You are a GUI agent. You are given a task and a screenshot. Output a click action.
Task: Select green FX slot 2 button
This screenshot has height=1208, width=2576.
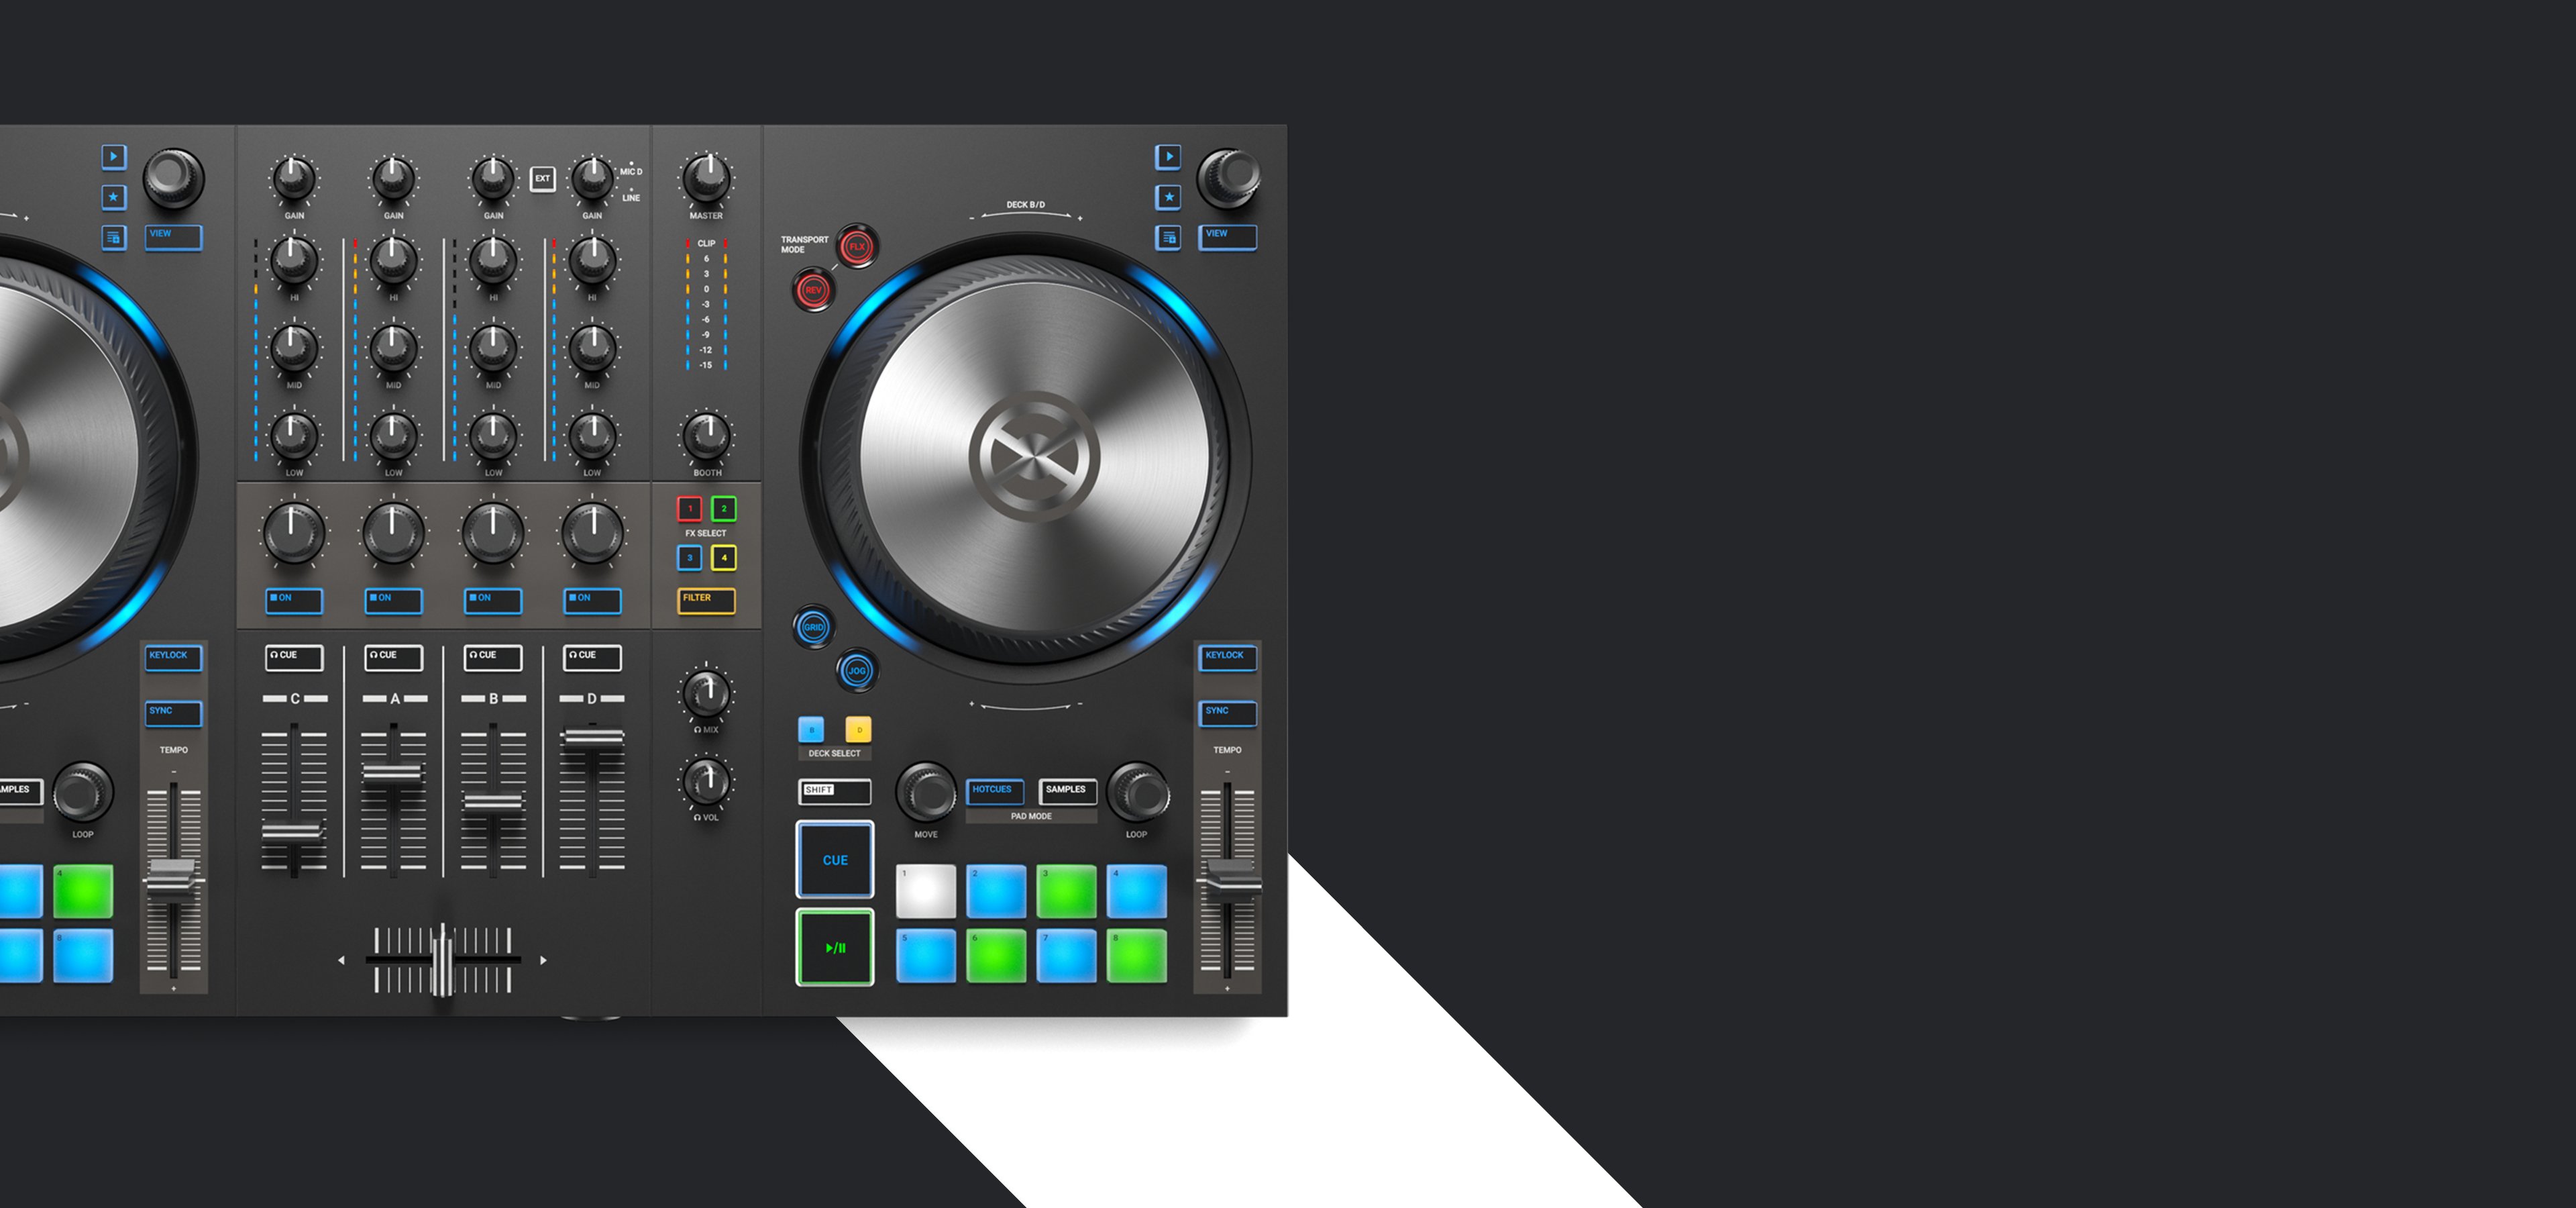(724, 509)
